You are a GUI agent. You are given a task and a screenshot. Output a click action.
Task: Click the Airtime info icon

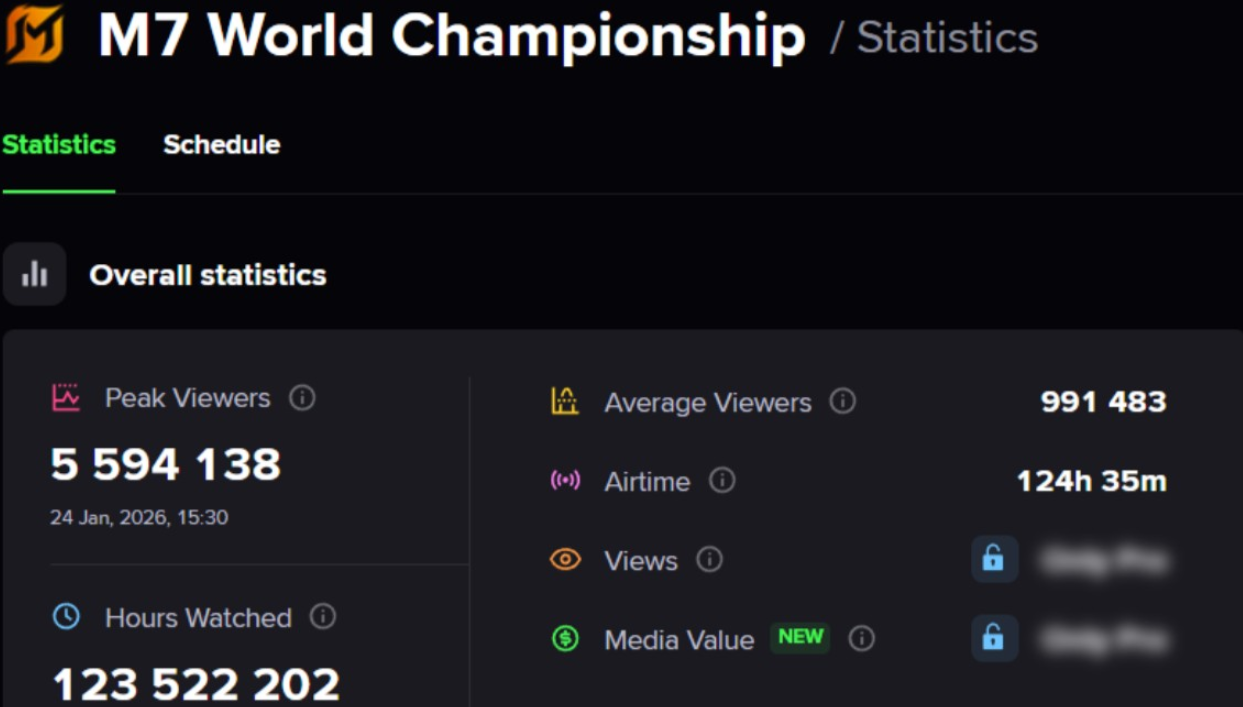pyautogui.click(x=722, y=481)
